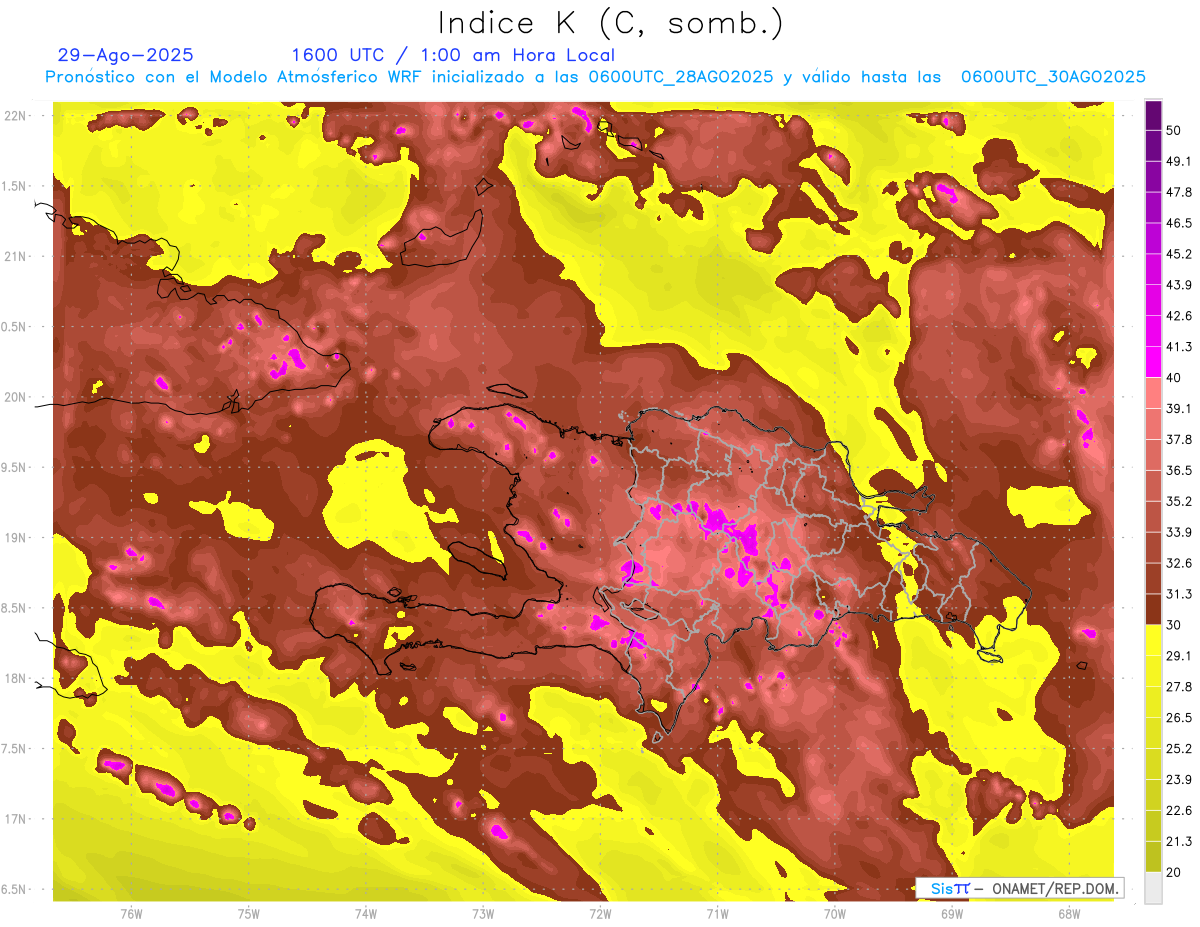The width and height of the screenshot is (1200, 927).
Task: Click the legend value '37.8'
Action: (1178, 439)
